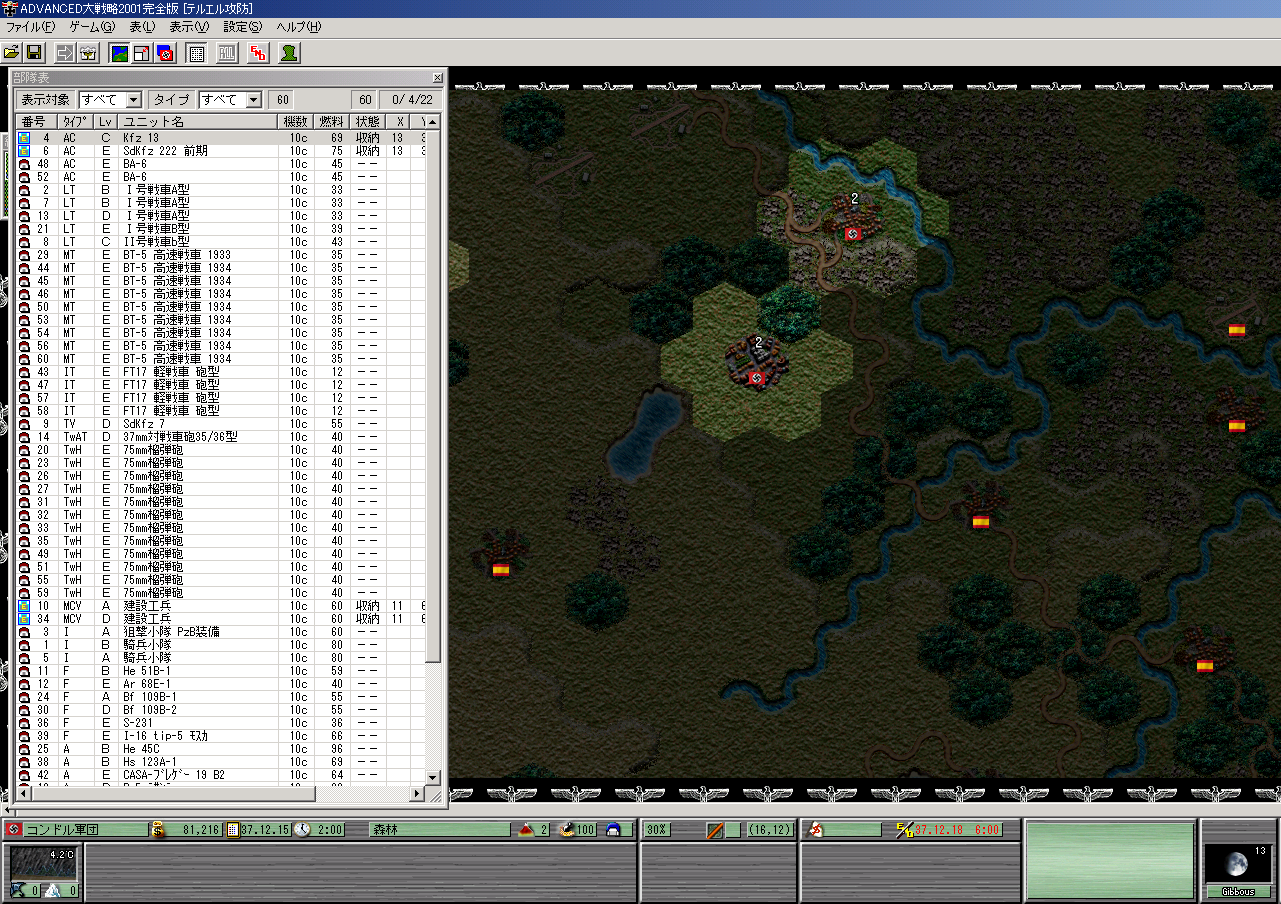
Task: Click the blue unit icon for 建設工兵 number 34
Action: (x=24, y=619)
